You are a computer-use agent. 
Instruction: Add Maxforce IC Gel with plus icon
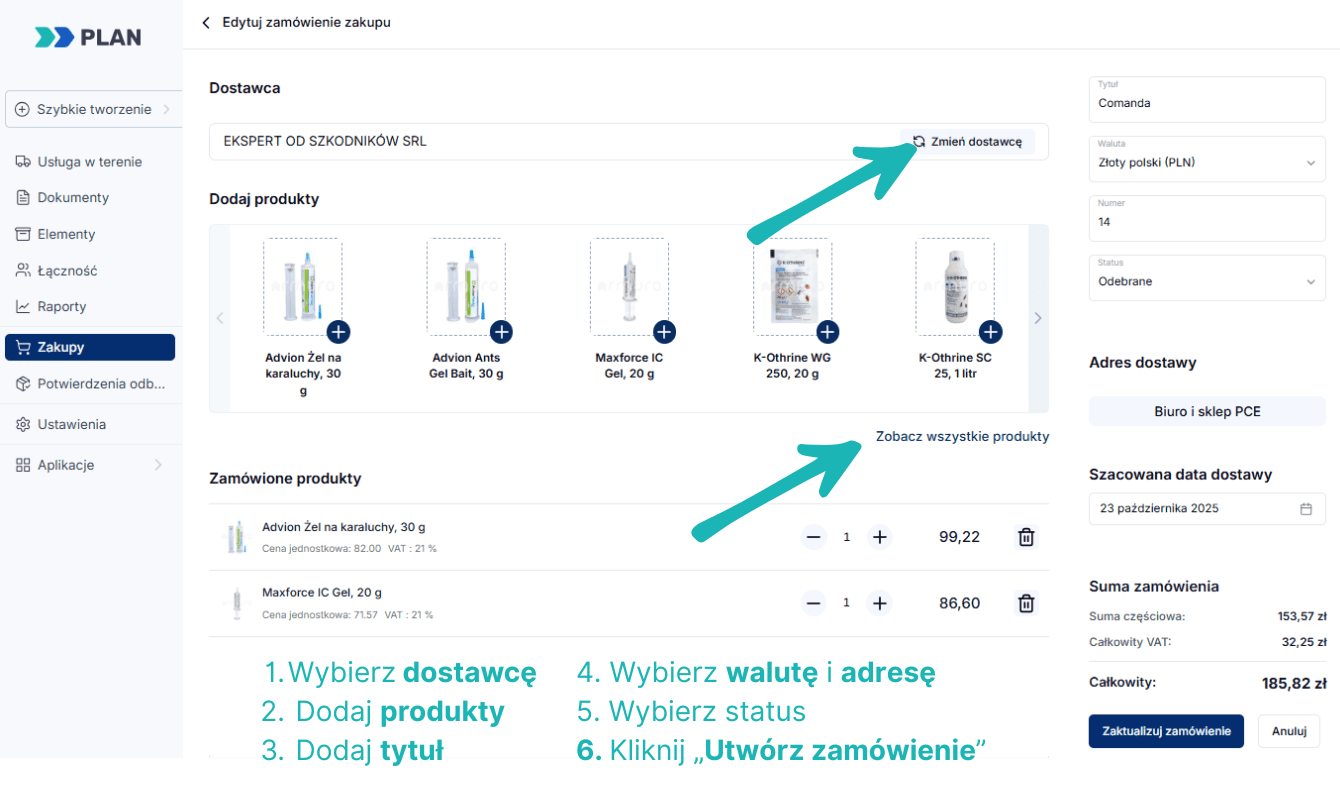664,332
